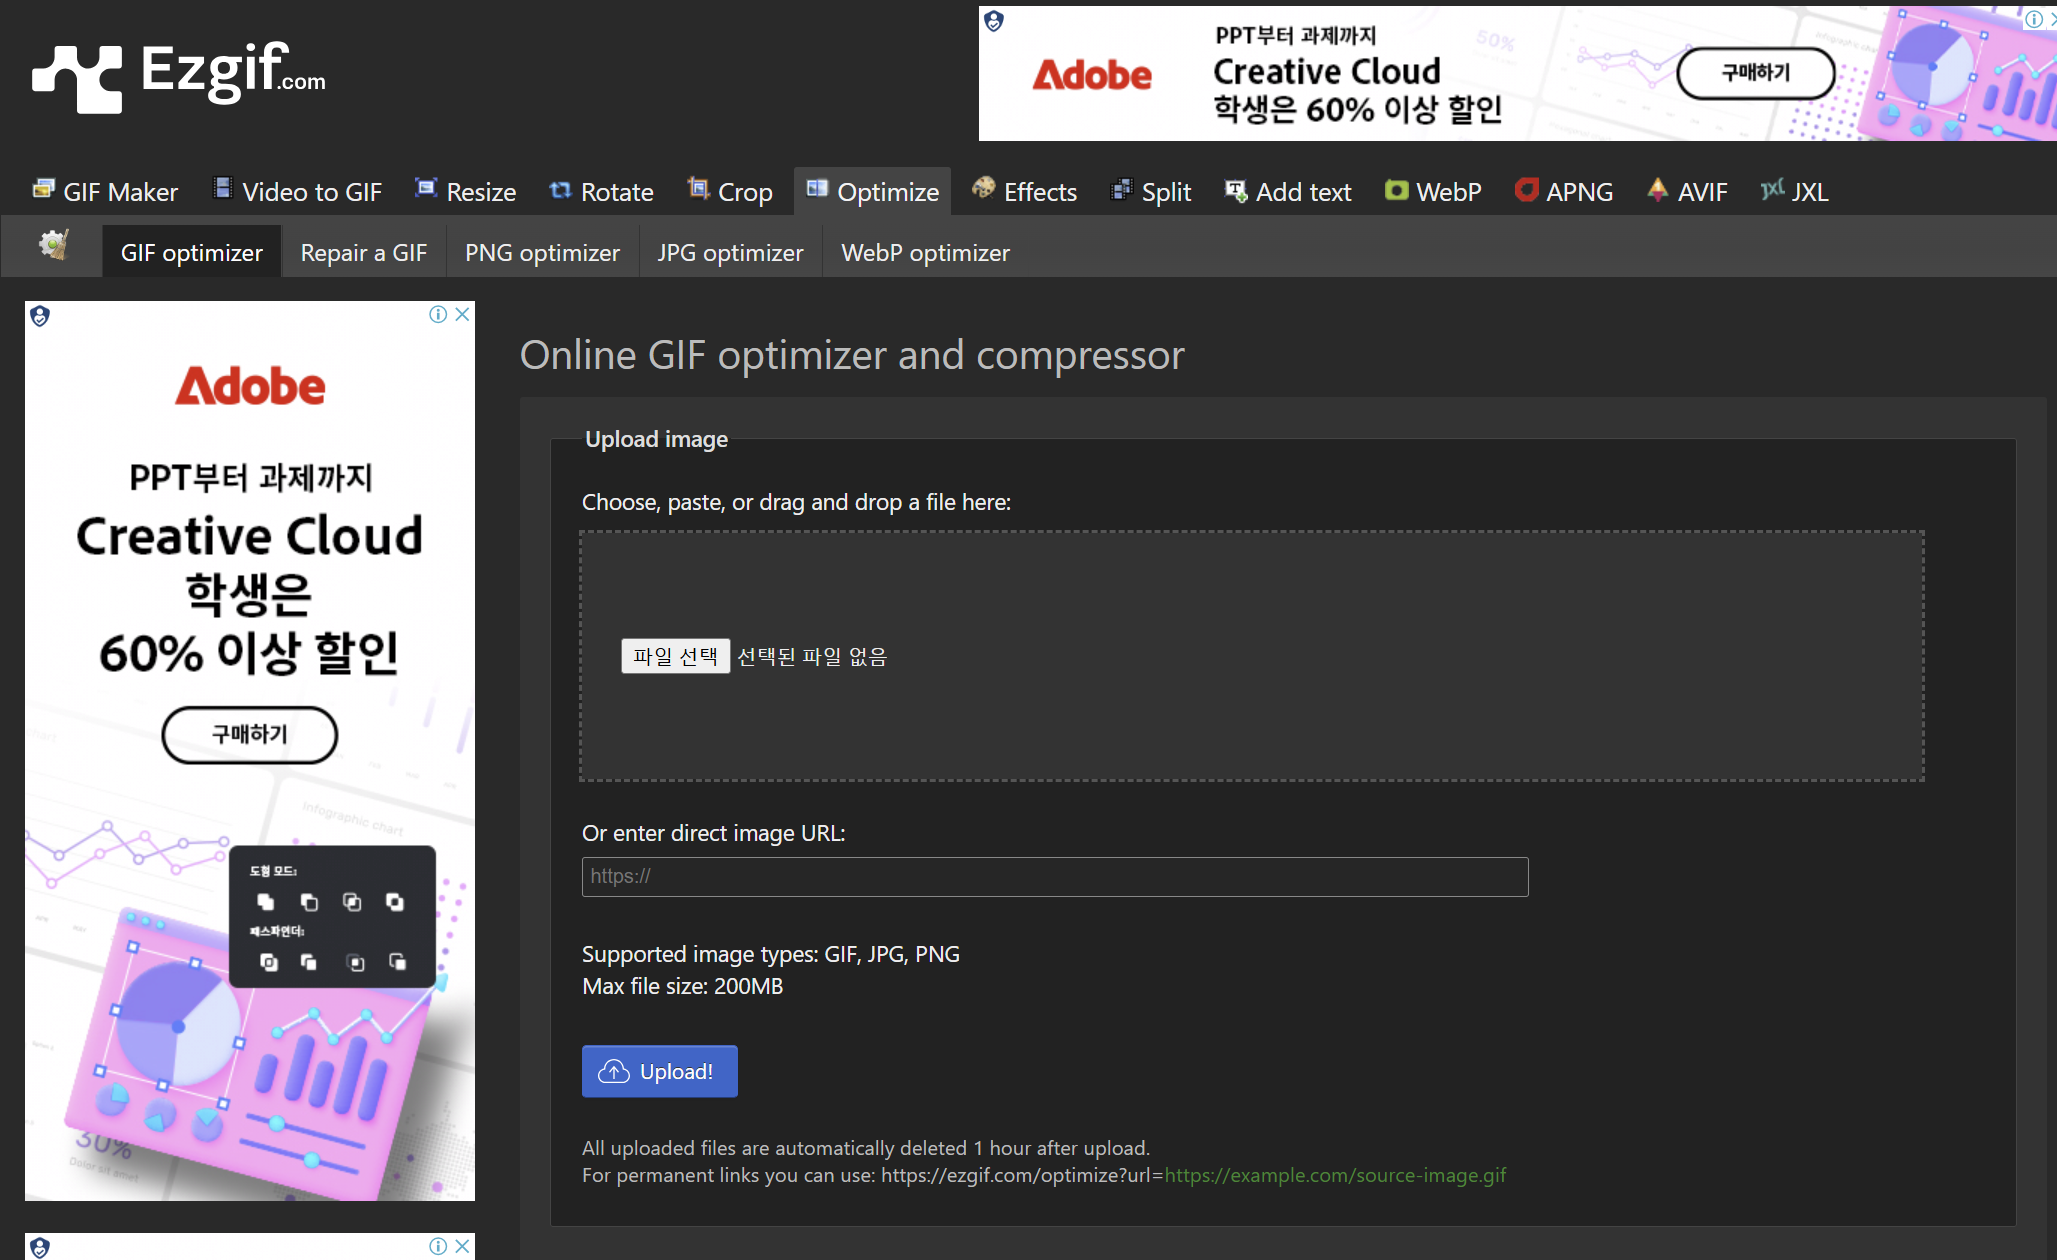Image resolution: width=2057 pixels, height=1260 pixels.
Task: Go to the Split tool
Action: (1152, 191)
